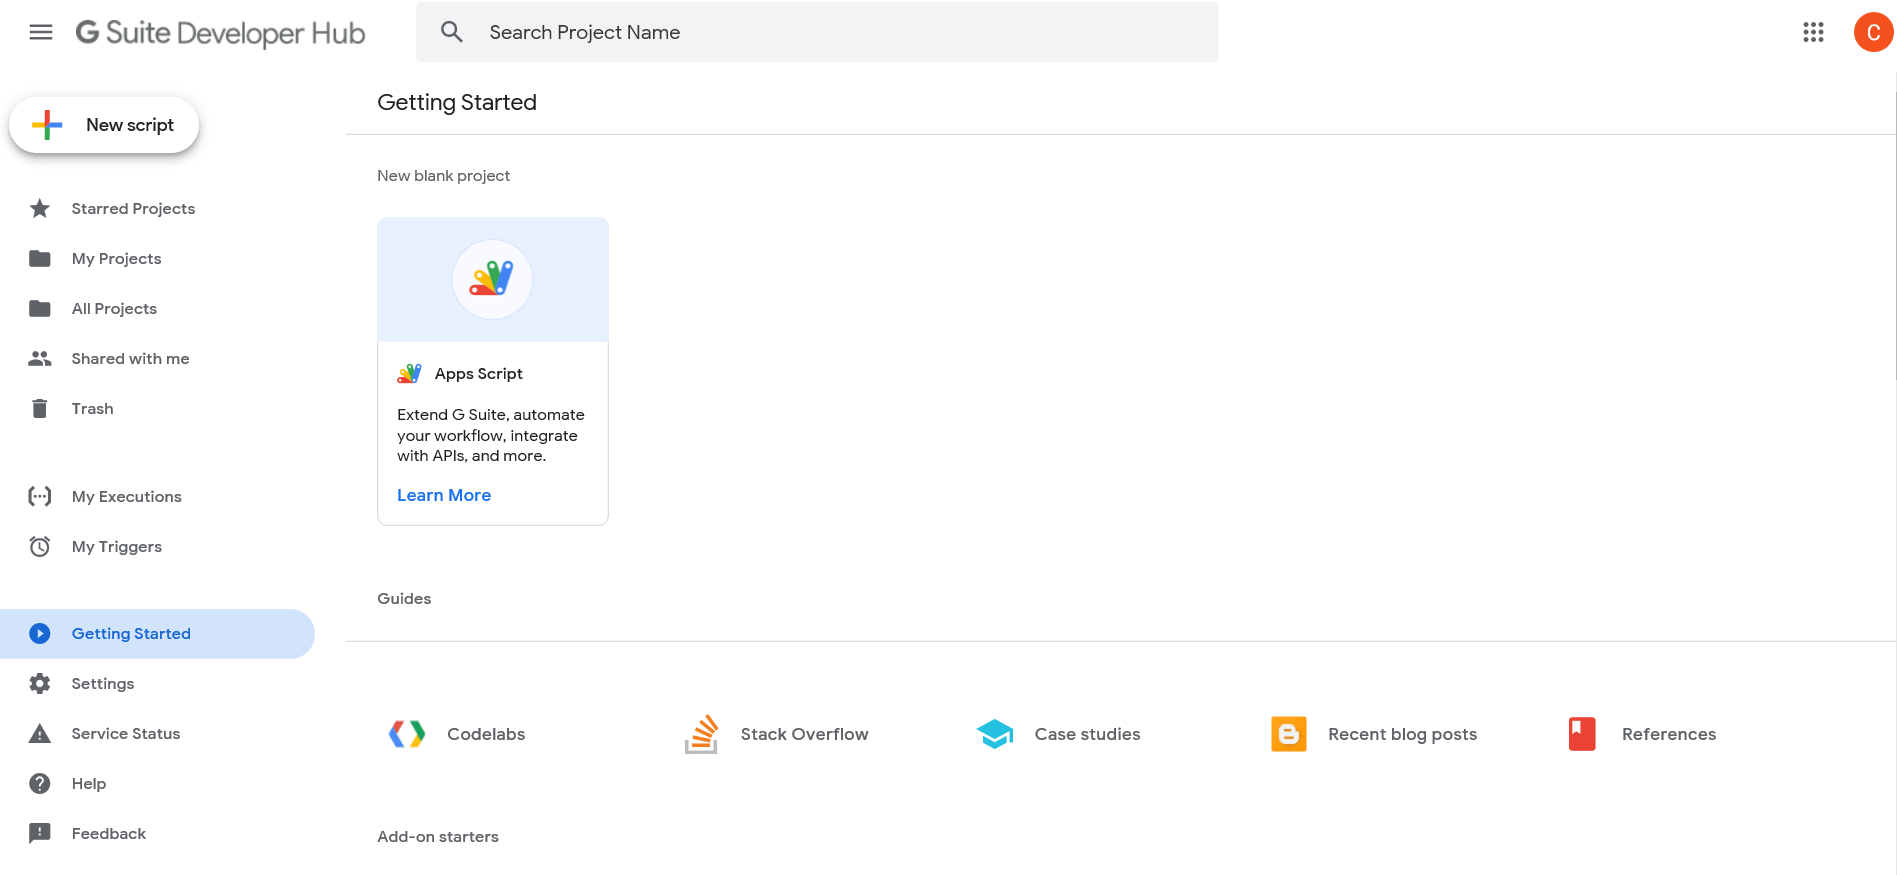
Task: Open the Google apps grid
Action: click(1813, 32)
